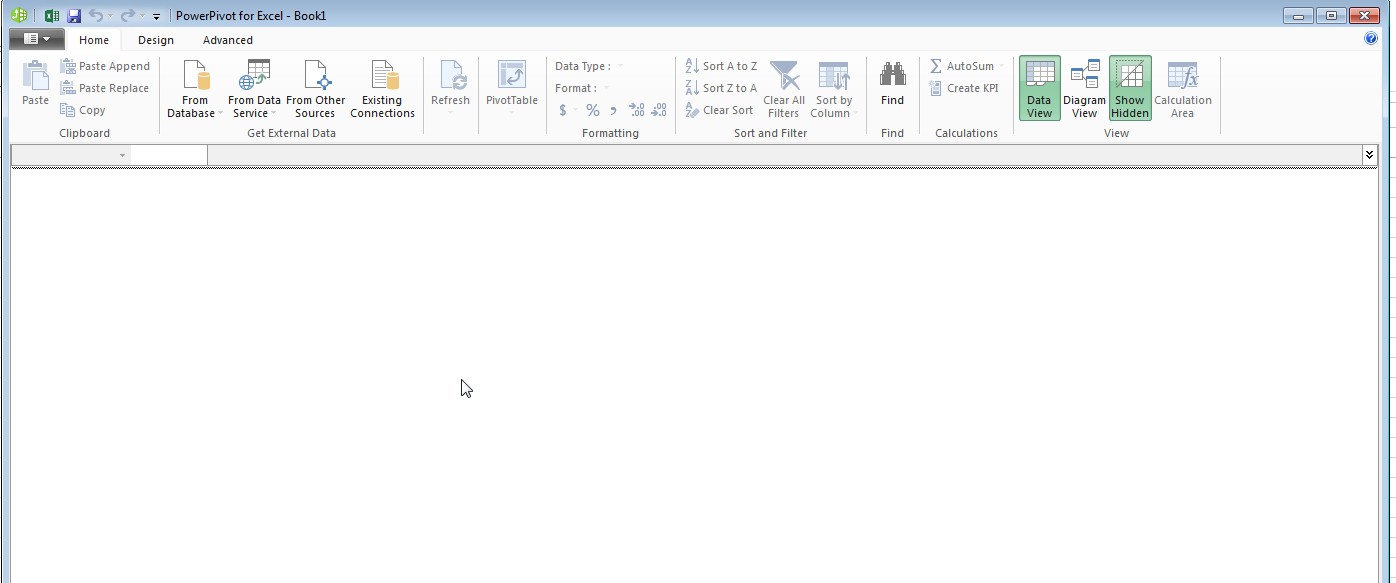Click the PowerPivot application icon in title bar
This screenshot has height=583, width=1396.
[x=18, y=15]
